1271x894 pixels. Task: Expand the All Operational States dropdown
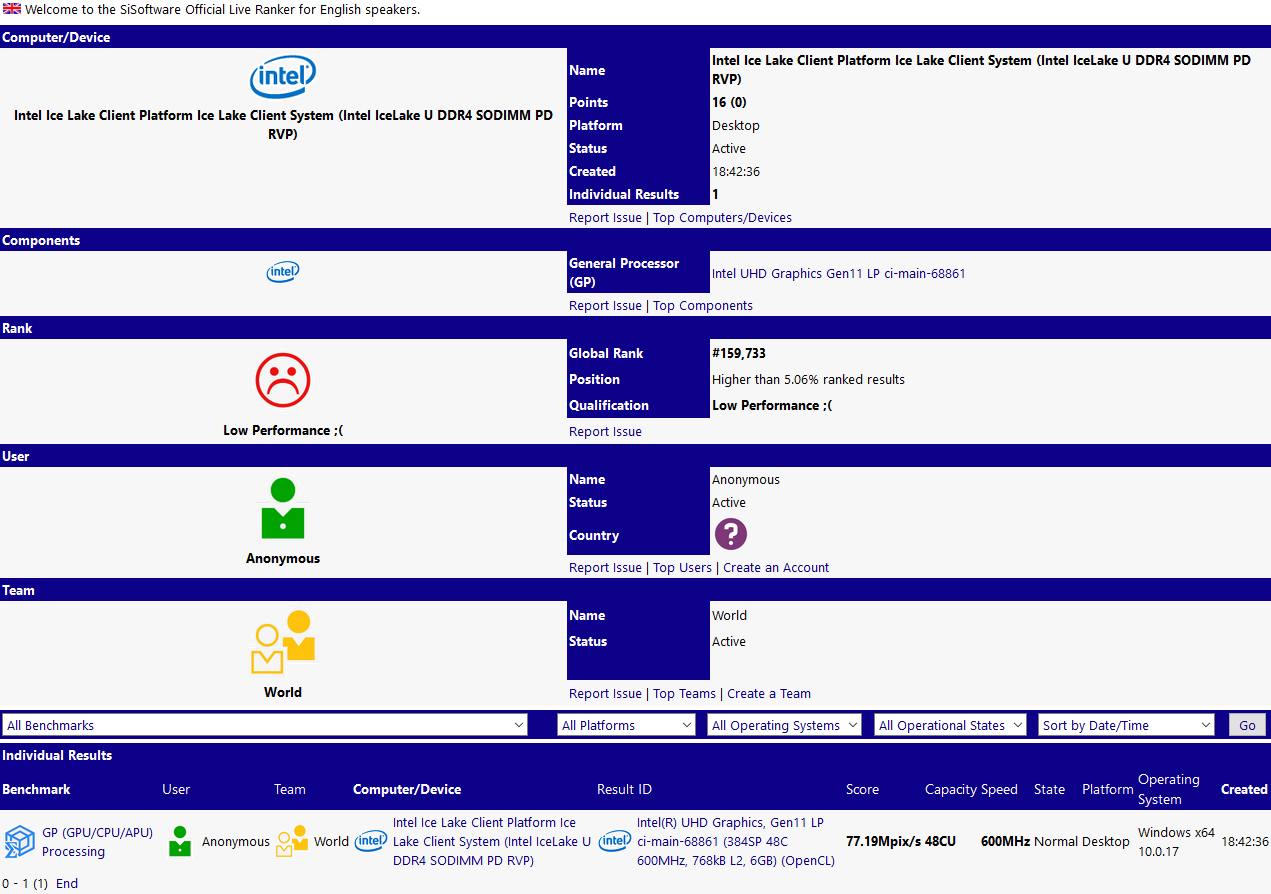951,725
